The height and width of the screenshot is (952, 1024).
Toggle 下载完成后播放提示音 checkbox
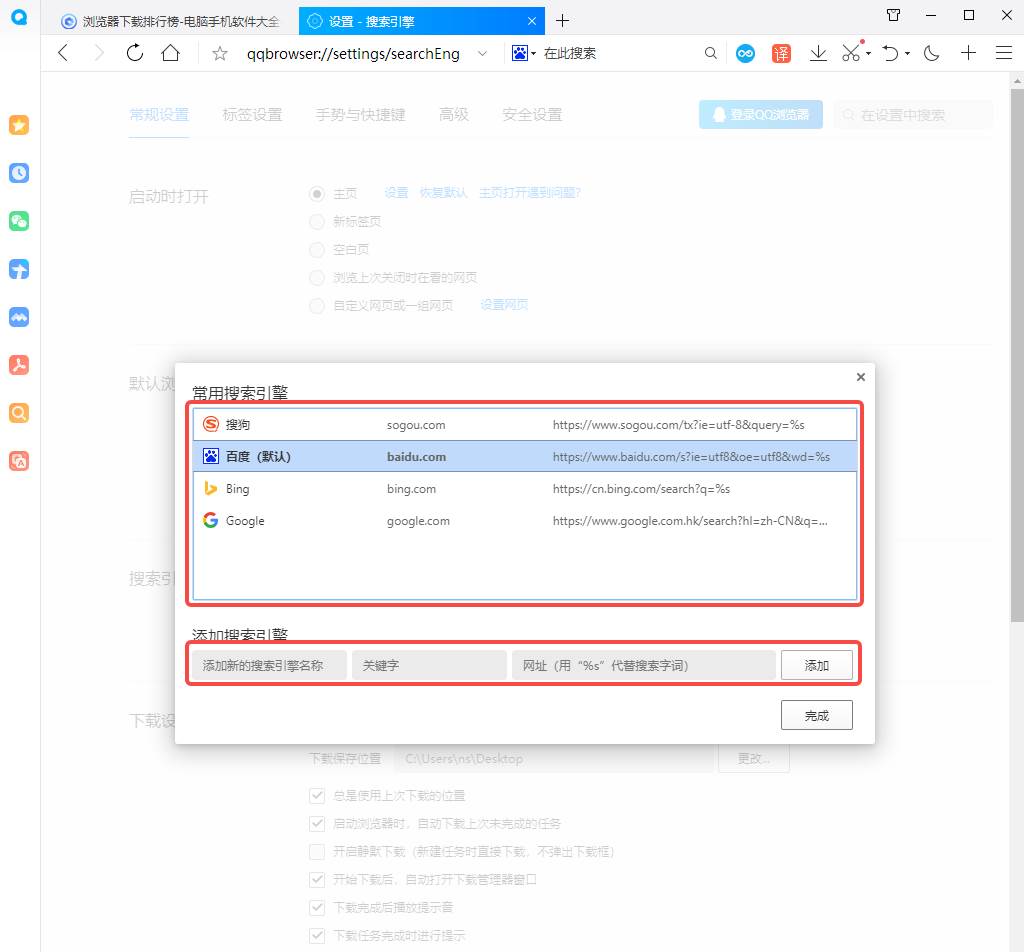317,908
